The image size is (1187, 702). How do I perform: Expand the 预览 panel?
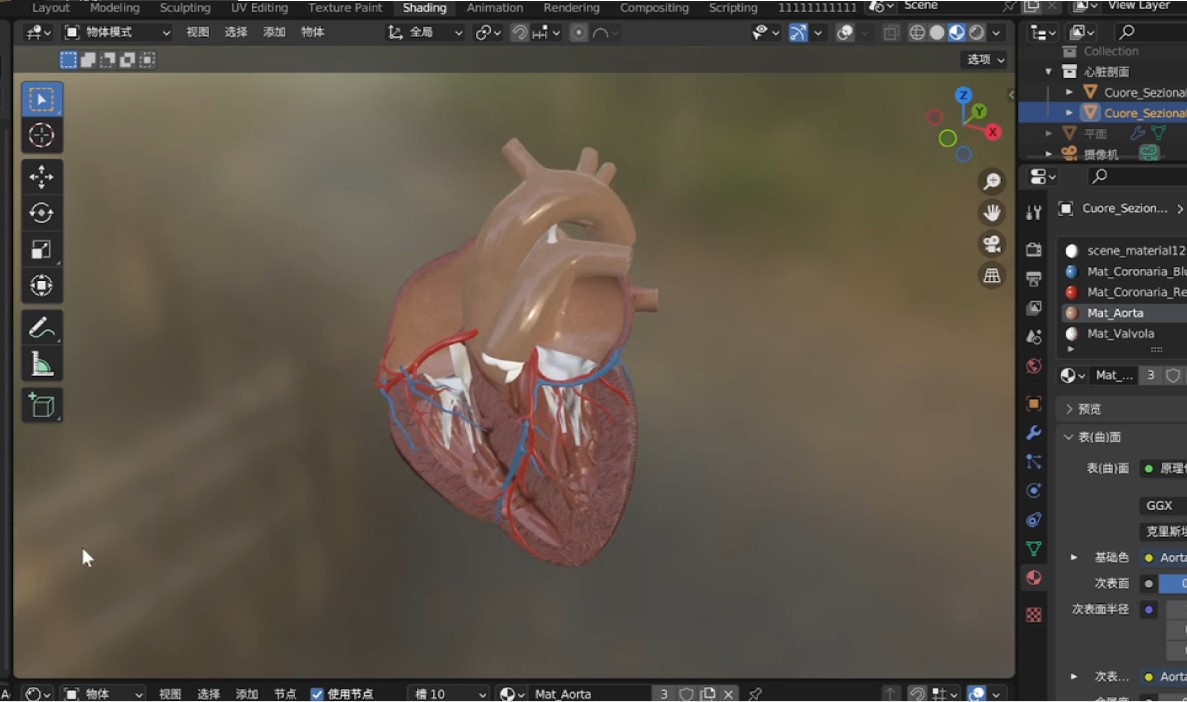point(1089,409)
